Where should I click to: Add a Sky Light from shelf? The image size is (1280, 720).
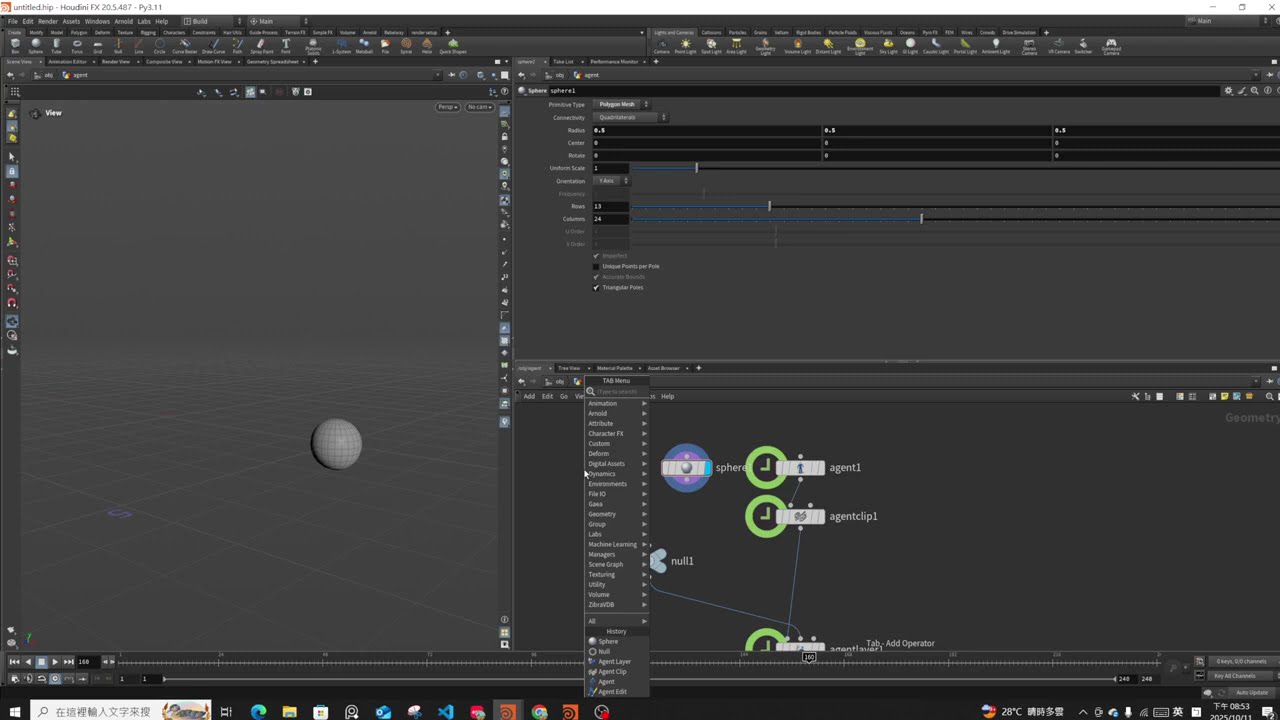tap(888, 46)
